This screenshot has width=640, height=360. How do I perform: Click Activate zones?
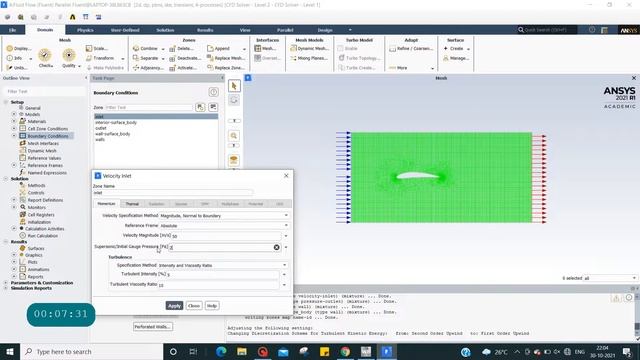pyautogui.click(x=183, y=68)
